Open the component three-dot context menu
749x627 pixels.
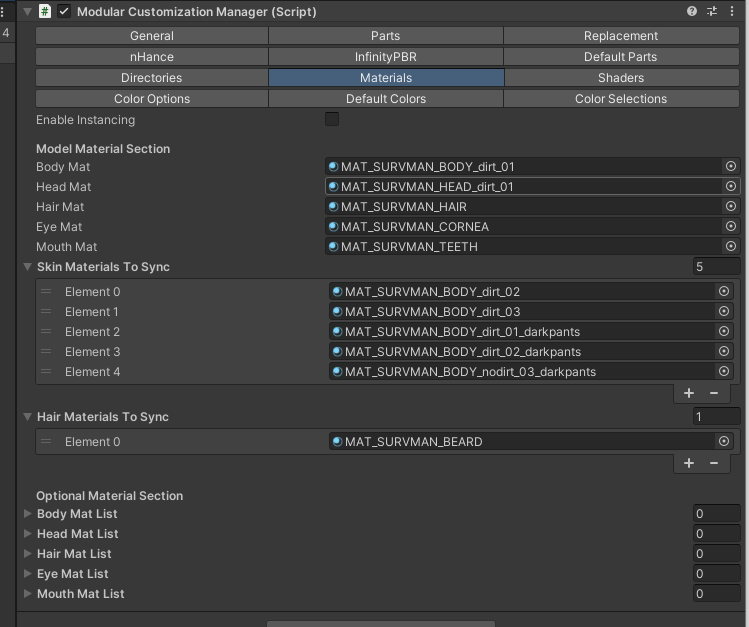point(732,11)
